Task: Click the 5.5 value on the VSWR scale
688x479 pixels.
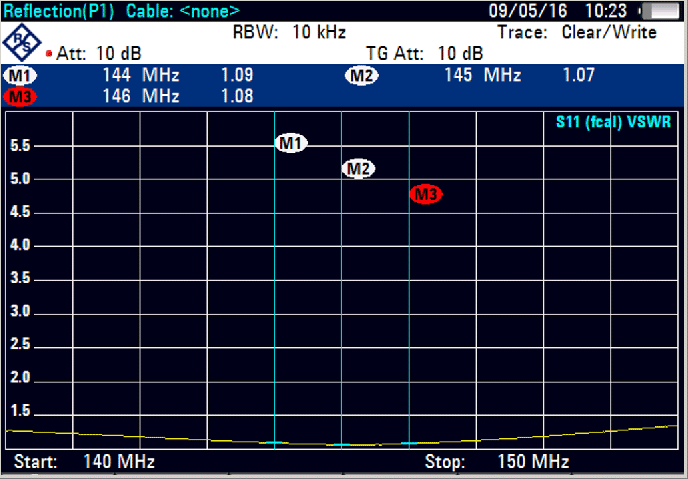Action: click(21, 146)
